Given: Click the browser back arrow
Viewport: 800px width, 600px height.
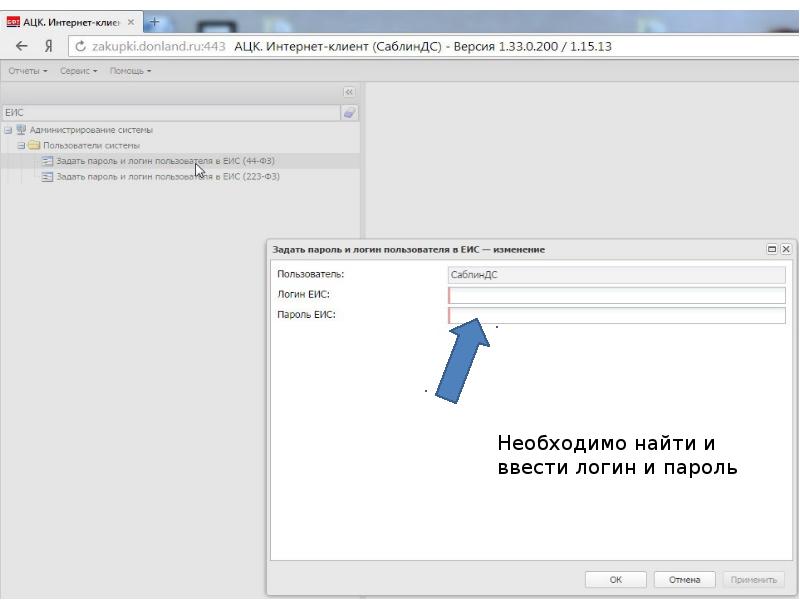Looking at the screenshot, I should [x=21, y=46].
